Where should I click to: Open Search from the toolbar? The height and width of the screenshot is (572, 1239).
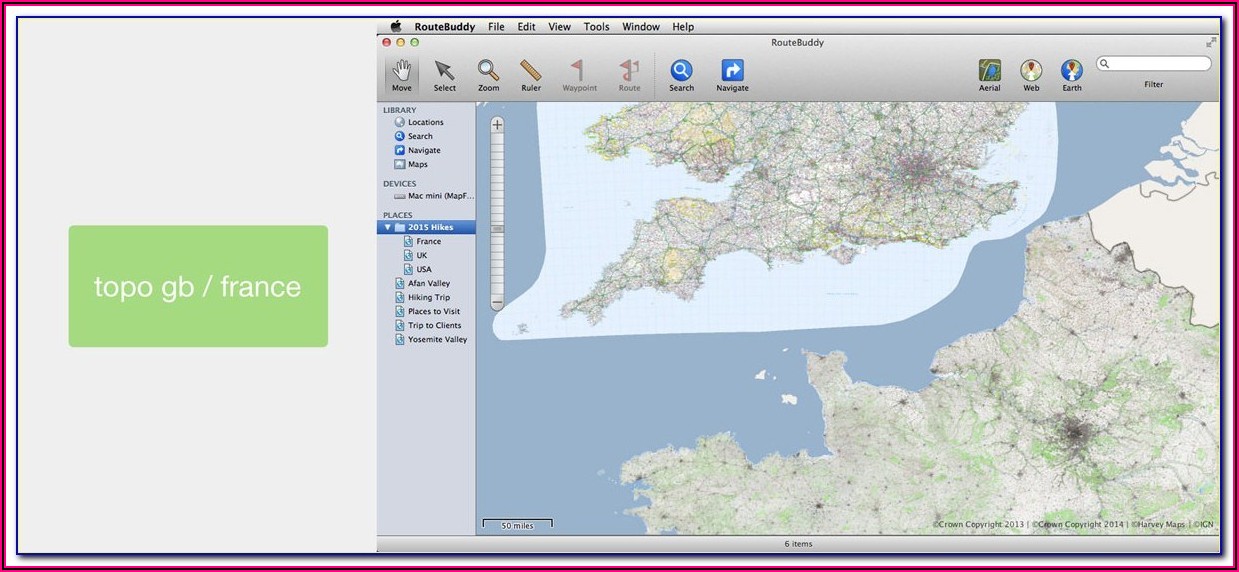[x=681, y=72]
